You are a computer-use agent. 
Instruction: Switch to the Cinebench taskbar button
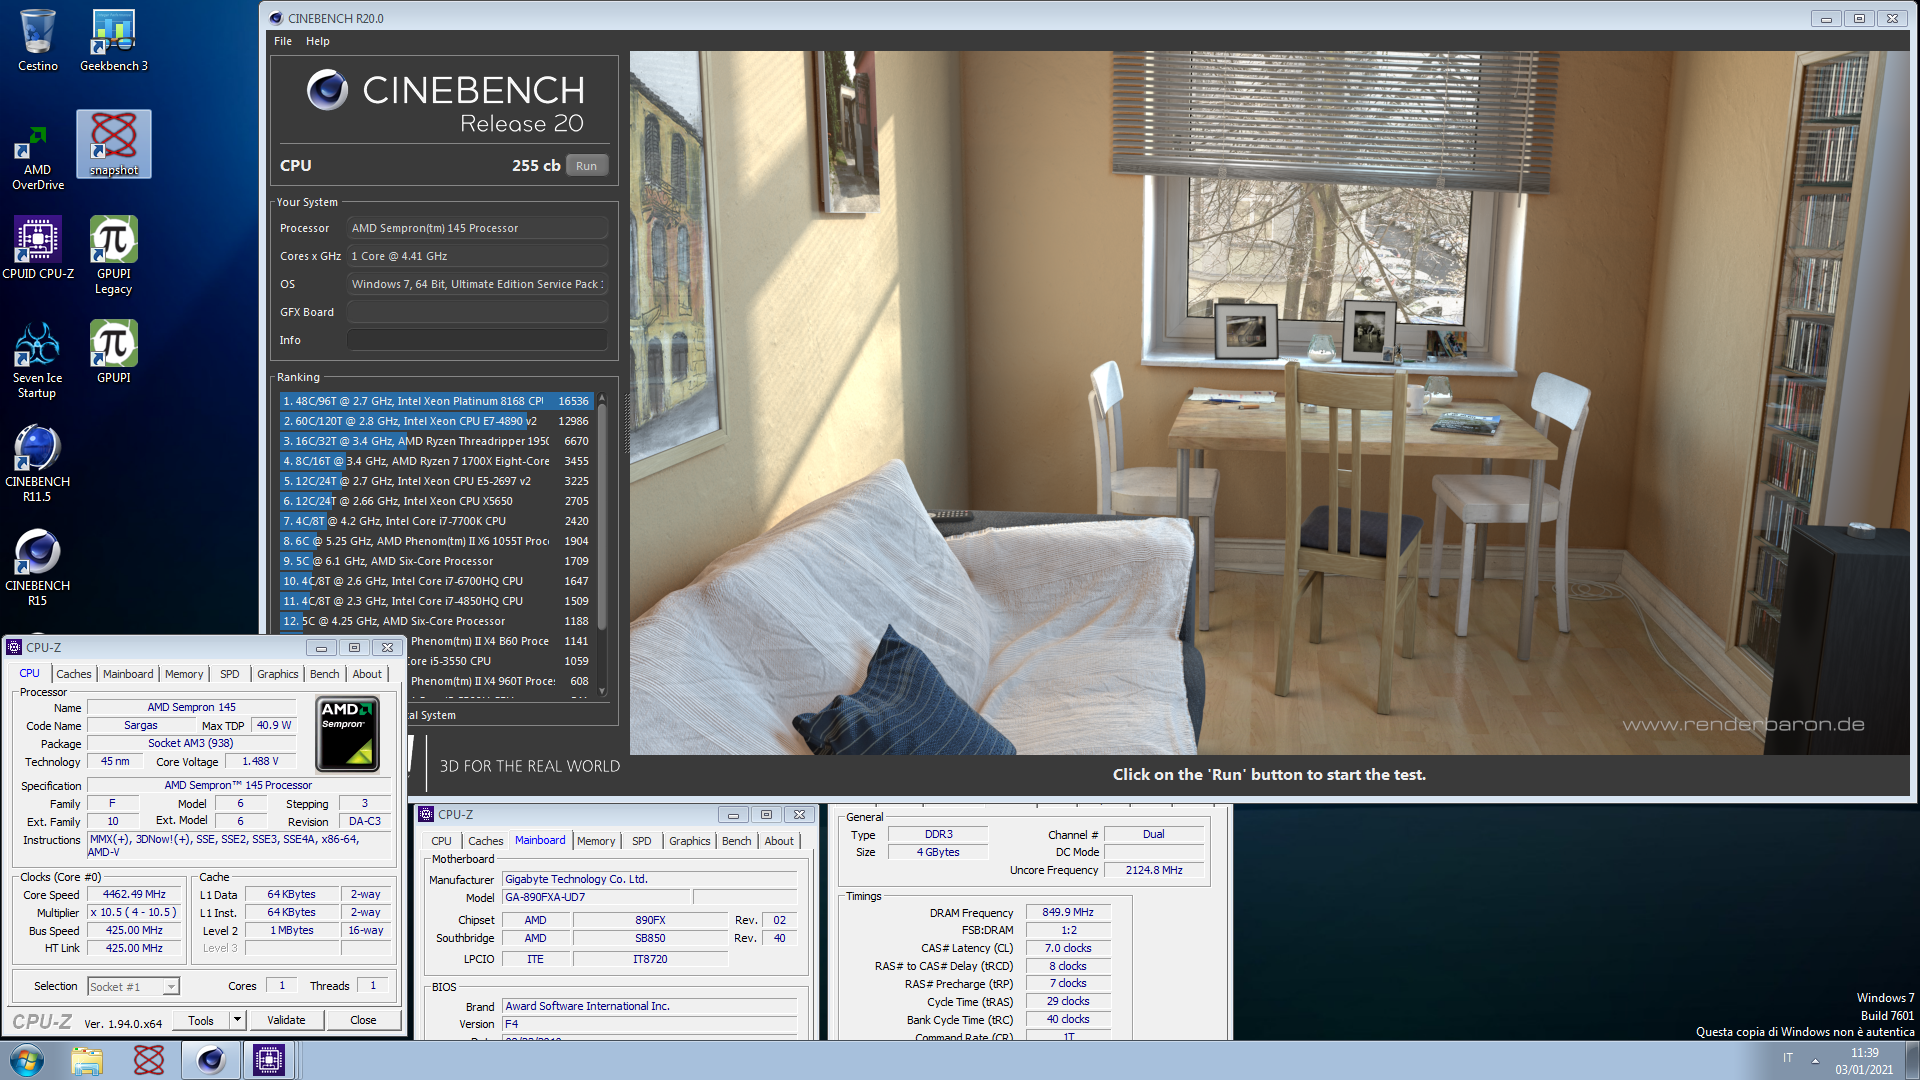[x=210, y=1060]
